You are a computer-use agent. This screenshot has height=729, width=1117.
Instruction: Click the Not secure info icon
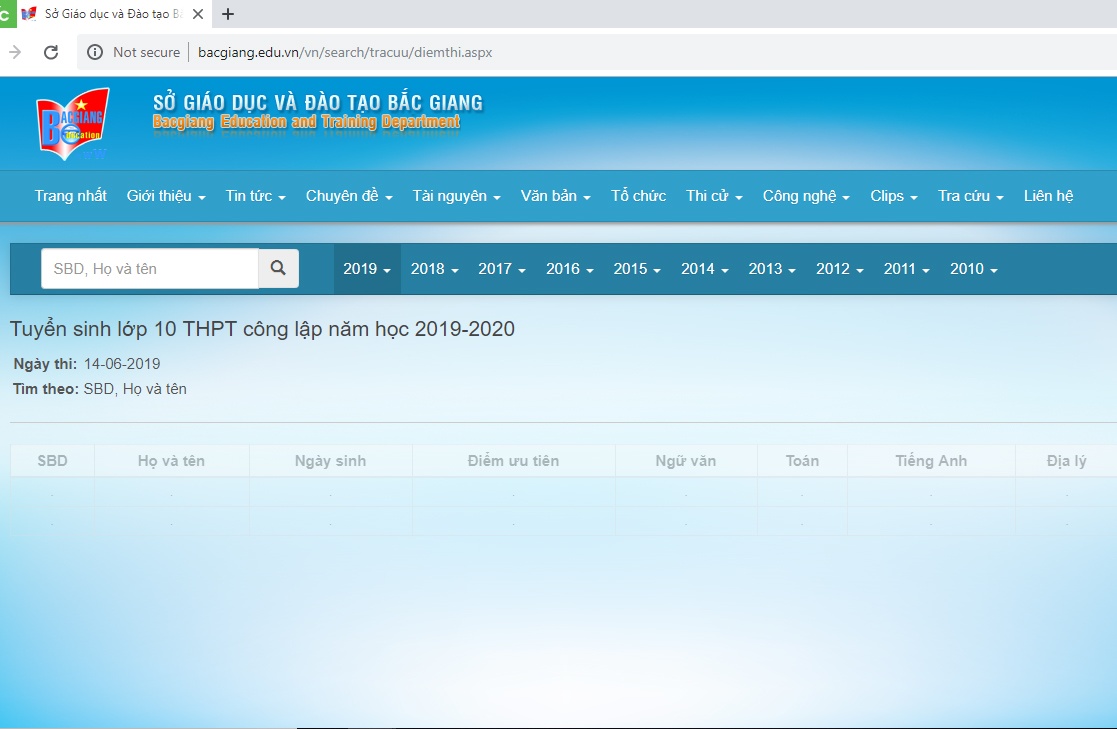93,52
